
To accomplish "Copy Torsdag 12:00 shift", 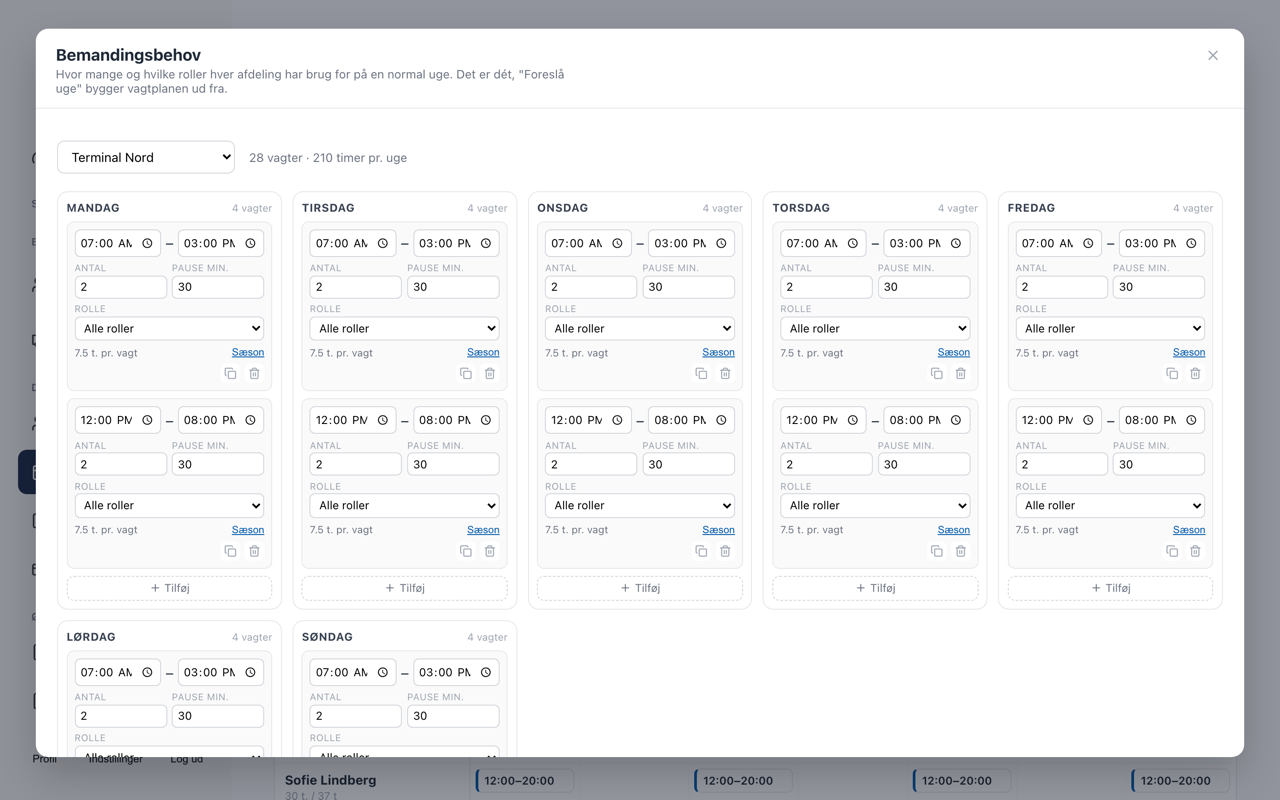I will (937, 551).
